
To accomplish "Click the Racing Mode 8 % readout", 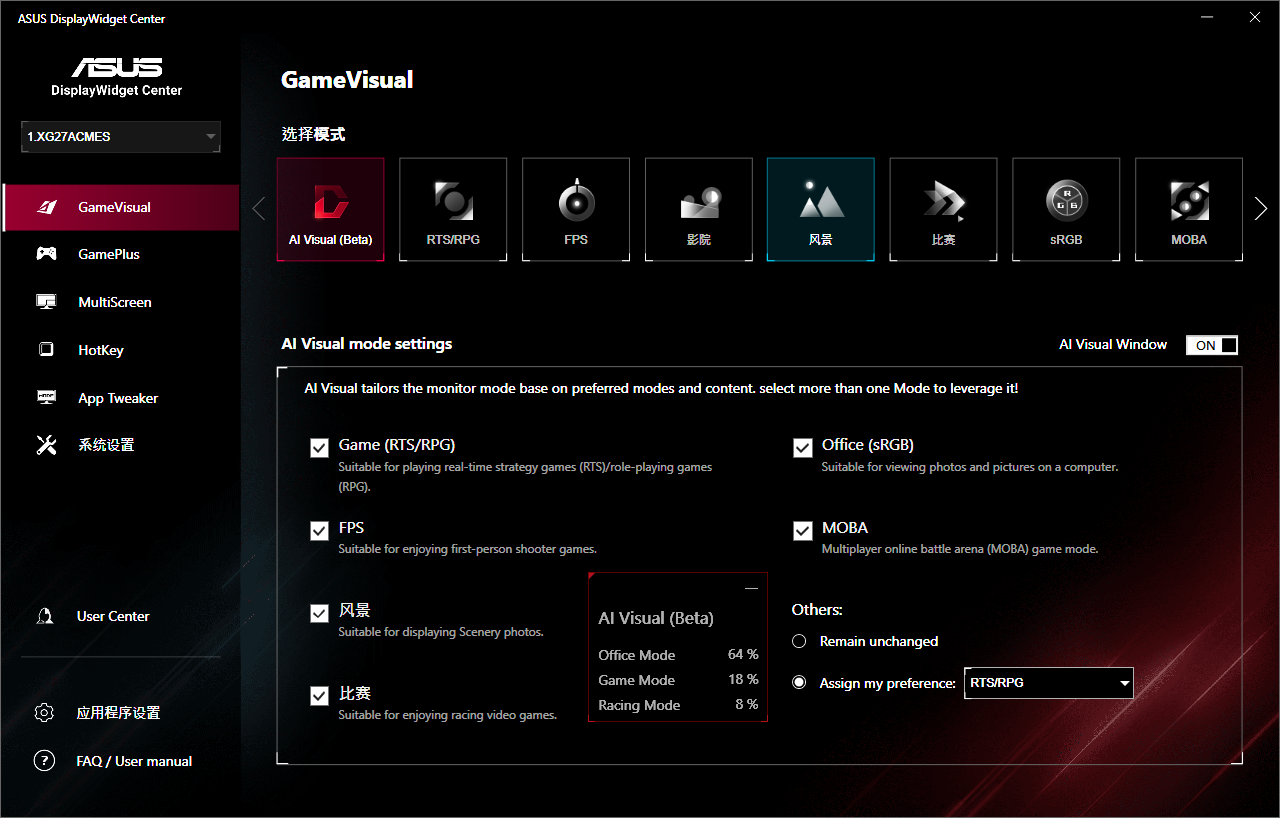I will [678, 705].
